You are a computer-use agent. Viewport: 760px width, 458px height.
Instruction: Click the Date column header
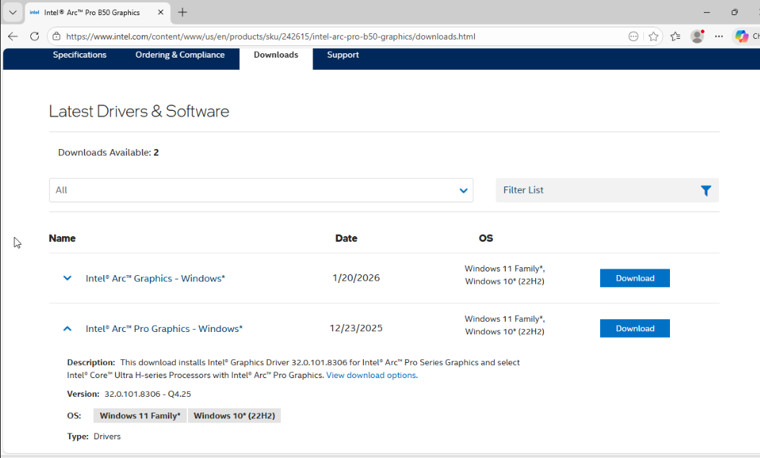346,238
